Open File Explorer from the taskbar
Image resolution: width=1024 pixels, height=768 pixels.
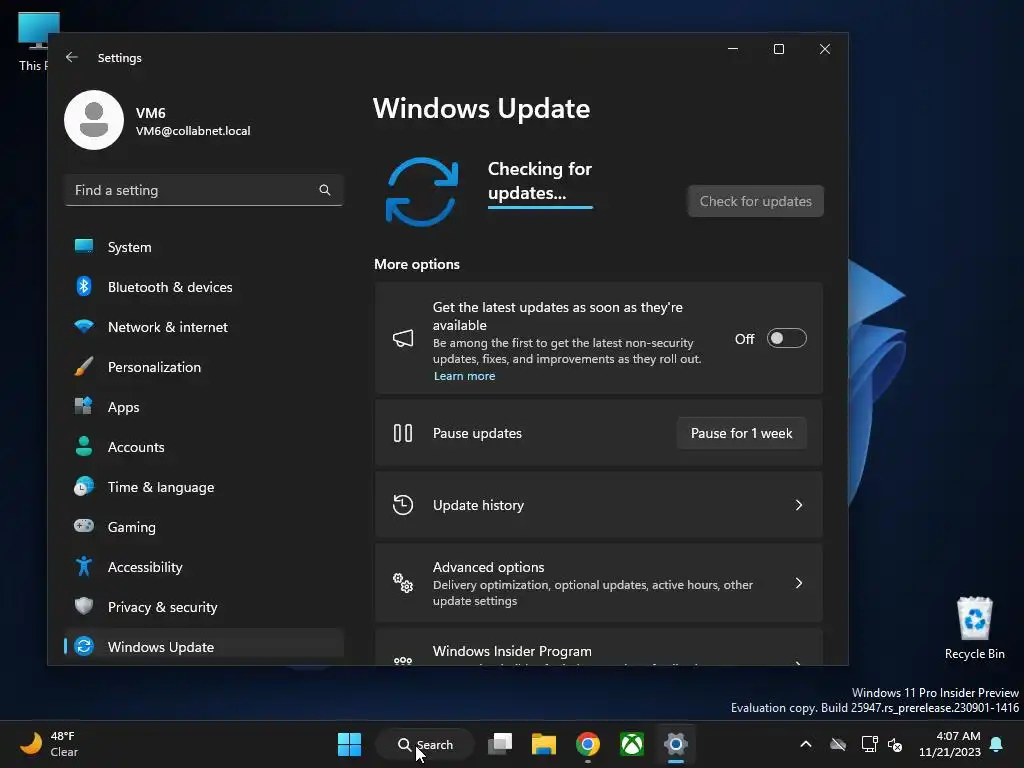click(x=543, y=744)
